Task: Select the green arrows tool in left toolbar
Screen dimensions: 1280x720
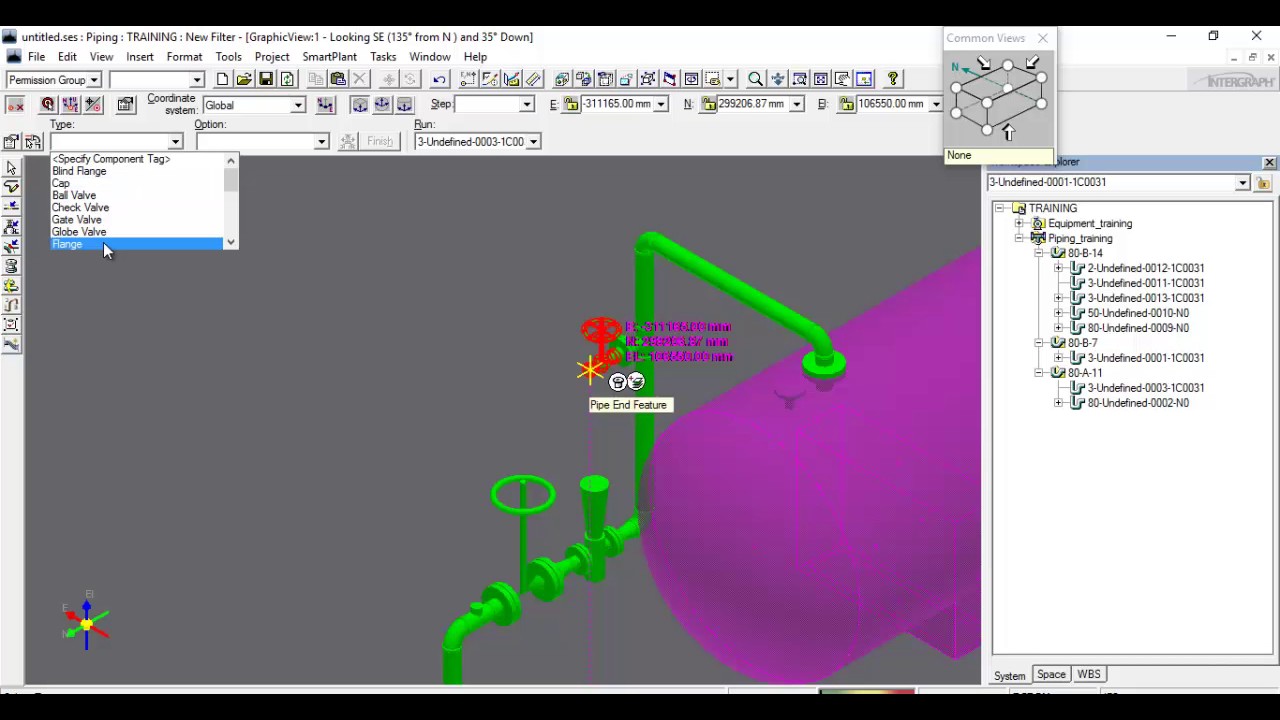Action: pos(11,285)
